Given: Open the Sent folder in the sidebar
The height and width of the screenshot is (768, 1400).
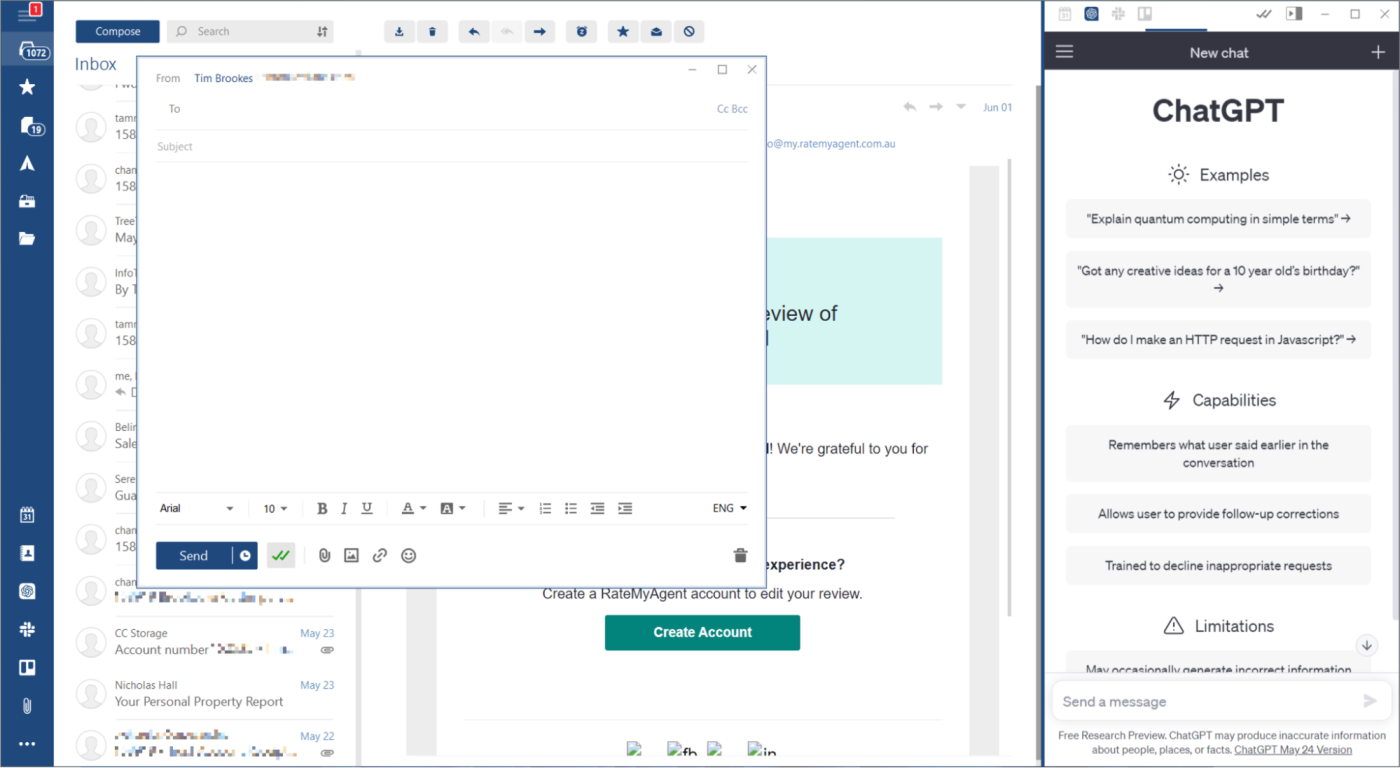Looking at the screenshot, I should tap(27, 163).
